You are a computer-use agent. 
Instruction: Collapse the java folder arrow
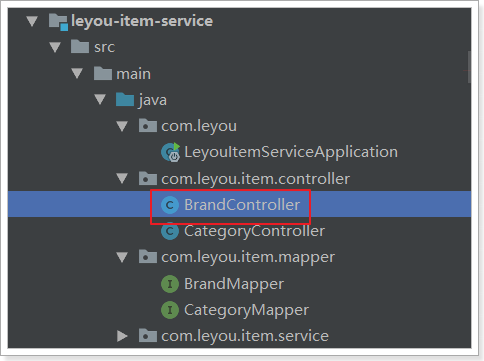click(100, 100)
